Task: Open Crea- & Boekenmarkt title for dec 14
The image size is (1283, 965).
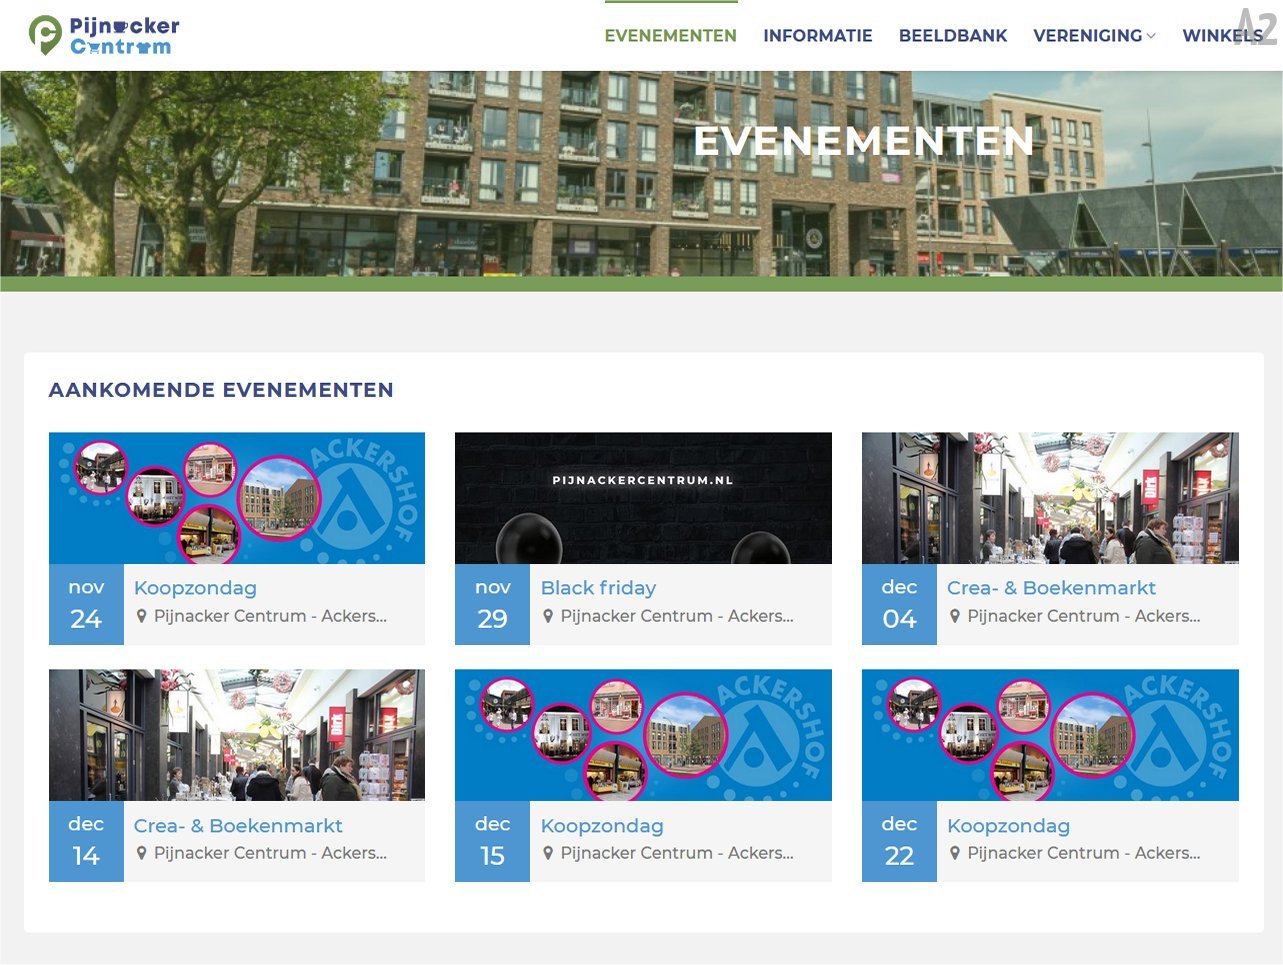Action: pyautogui.click(x=238, y=826)
